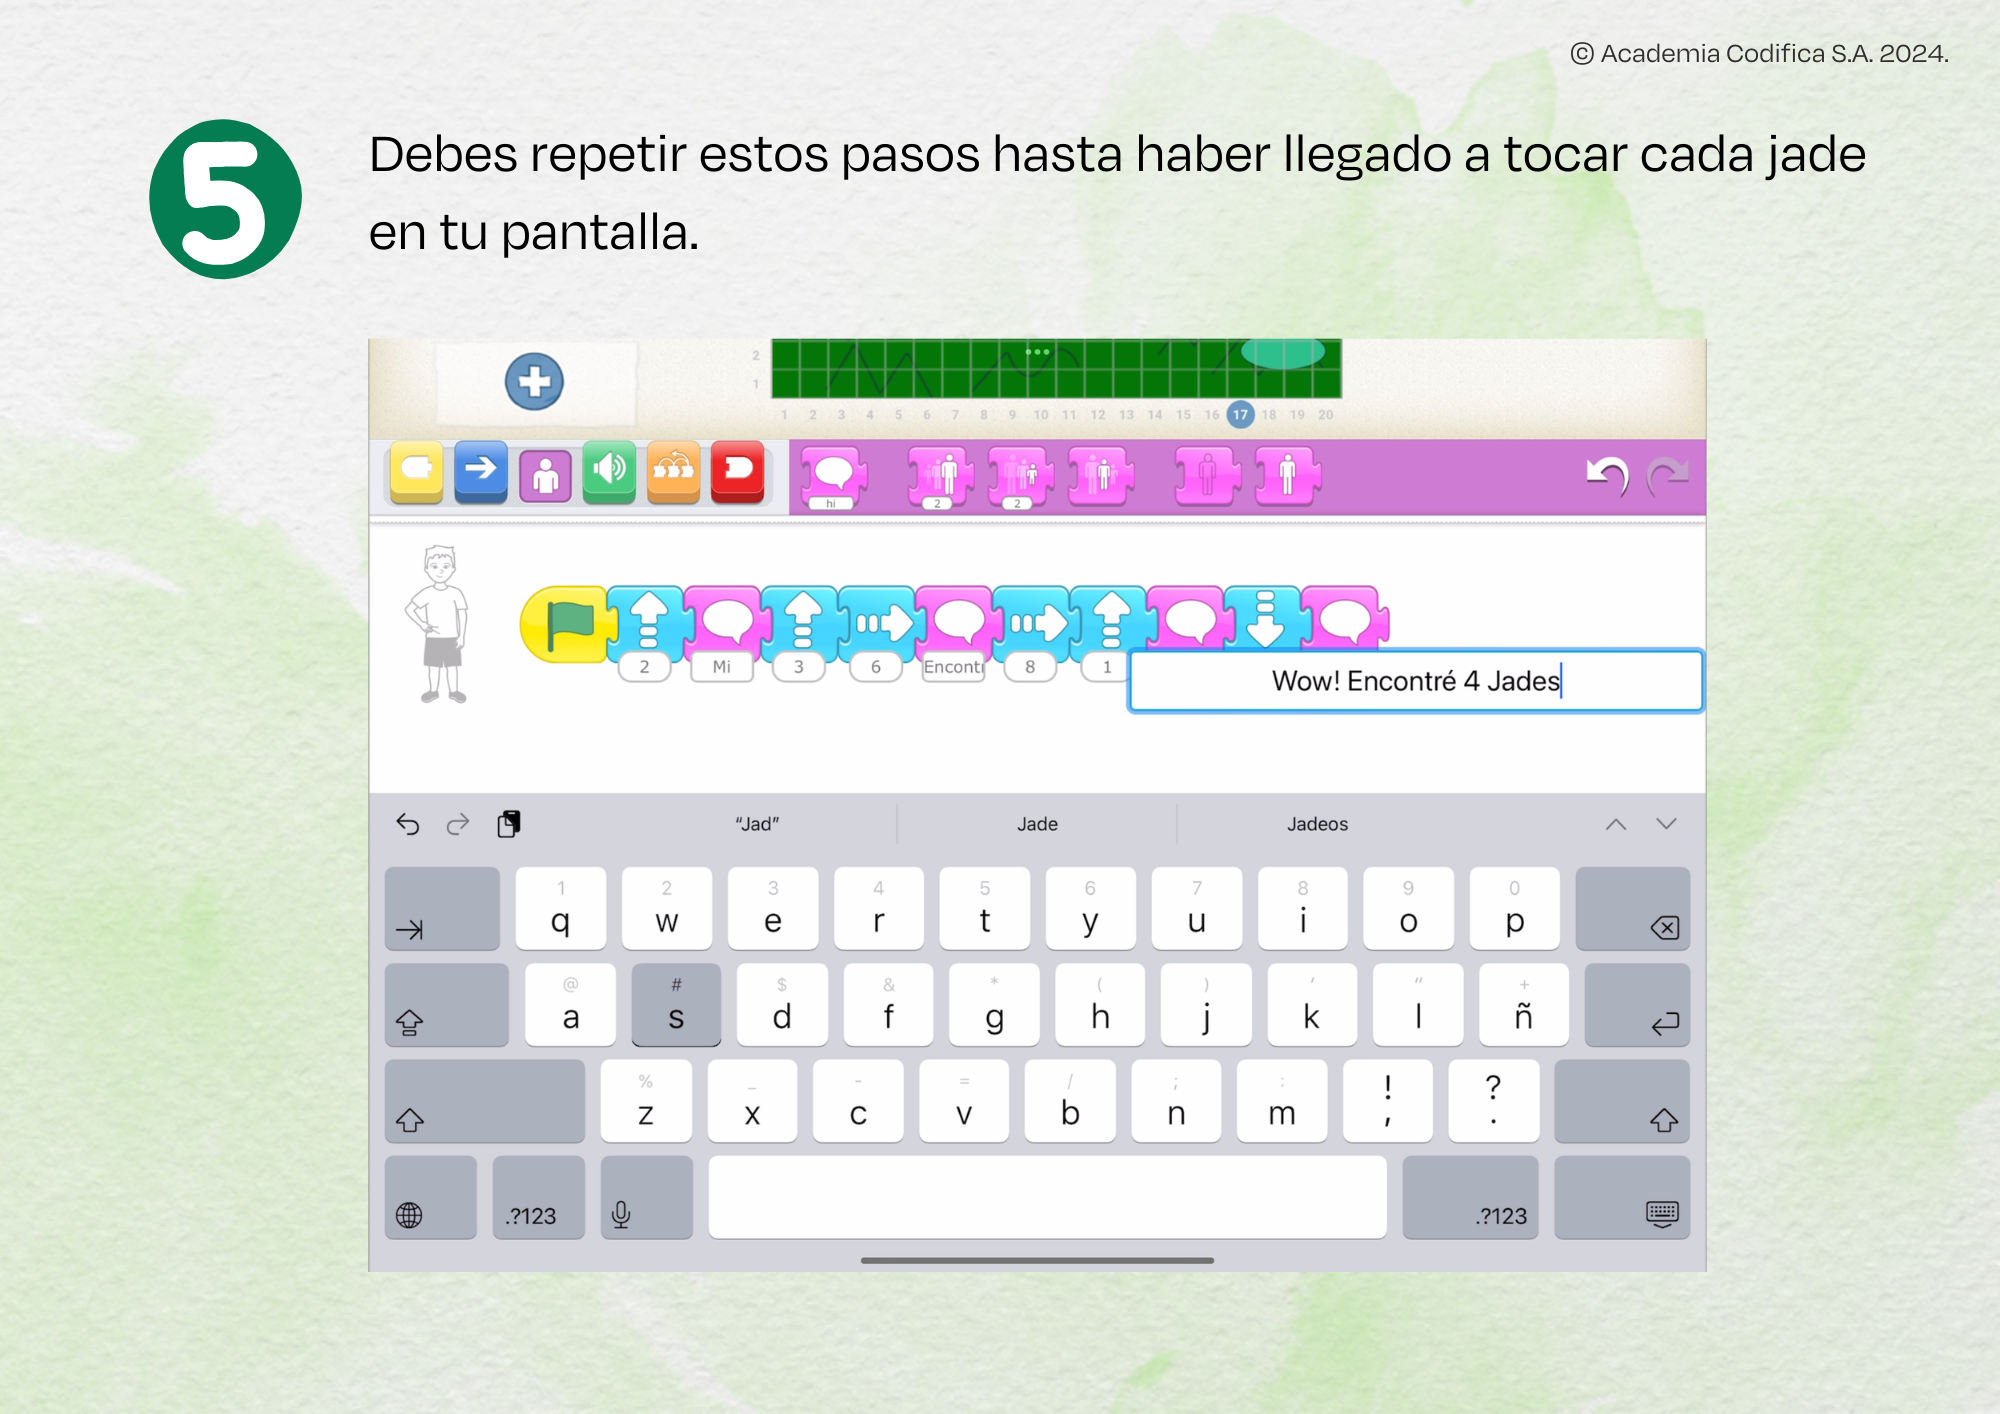This screenshot has height=1414, width=2000.
Task: Pick the Shrink block in palette
Action: [1020, 477]
